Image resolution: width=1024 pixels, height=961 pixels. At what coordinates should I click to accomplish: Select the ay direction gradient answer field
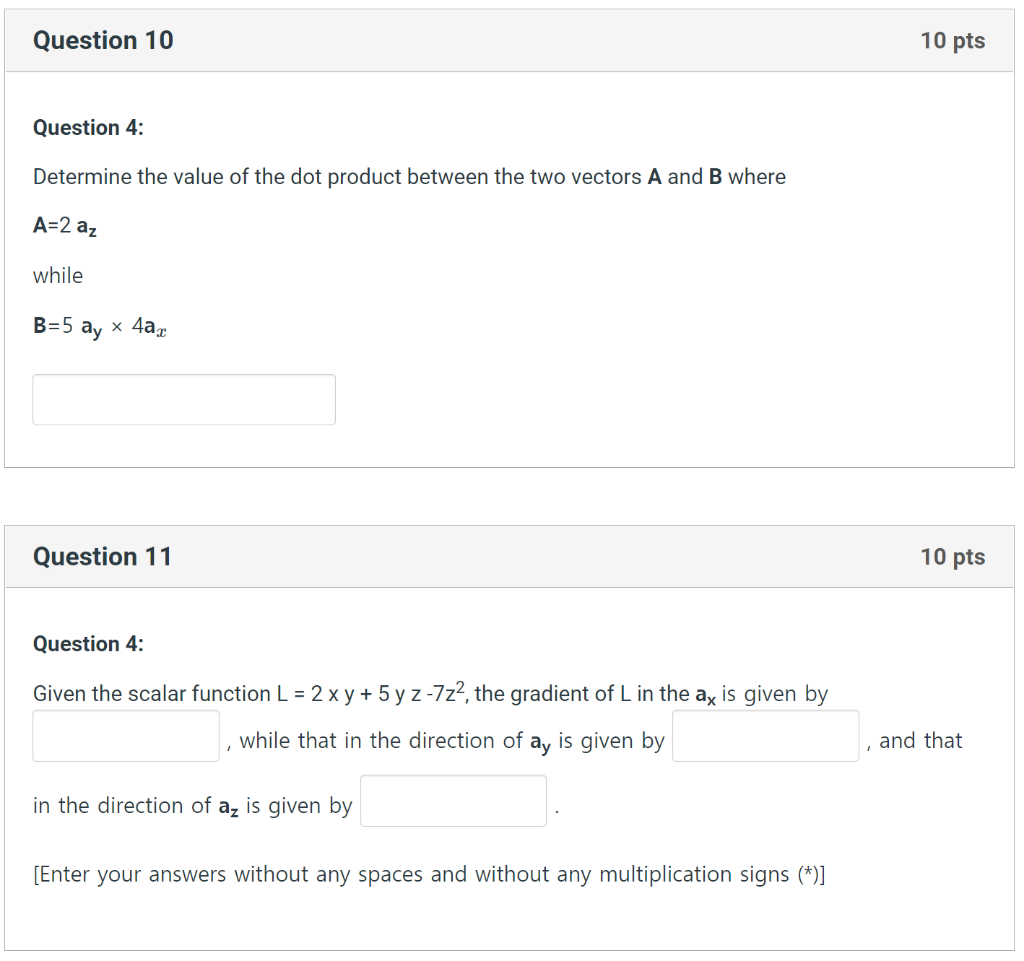click(765, 736)
